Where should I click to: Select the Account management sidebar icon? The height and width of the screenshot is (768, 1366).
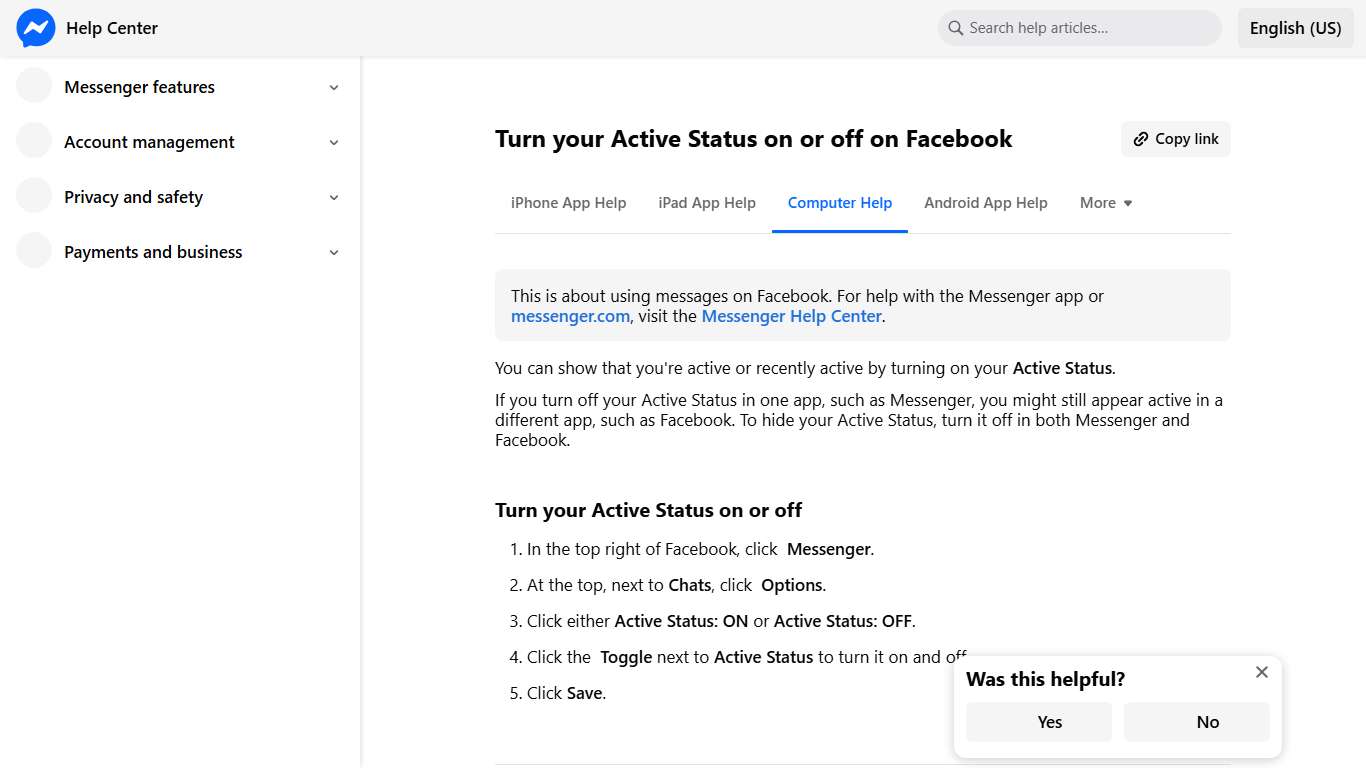(x=33, y=141)
